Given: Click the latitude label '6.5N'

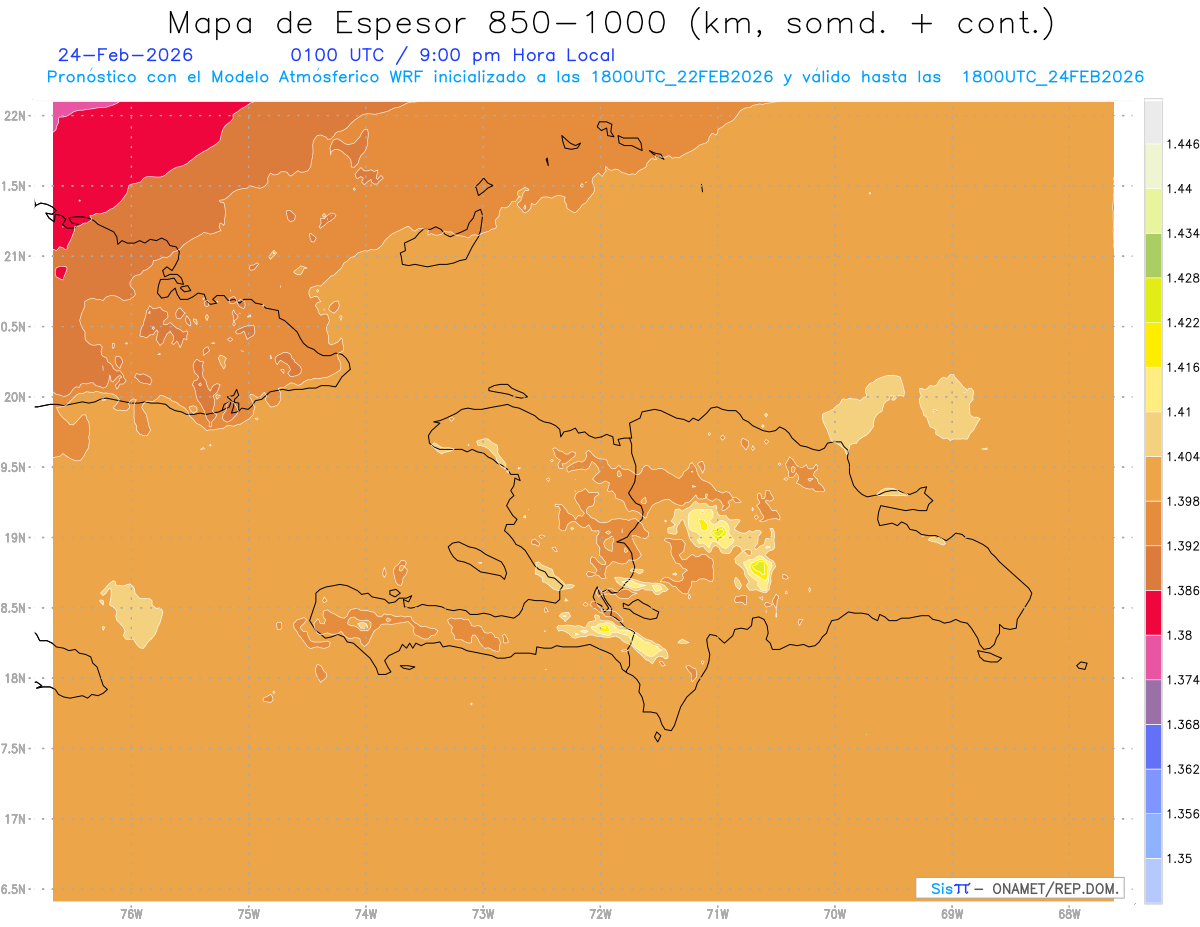Looking at the screenshot, I should (15, 889).
